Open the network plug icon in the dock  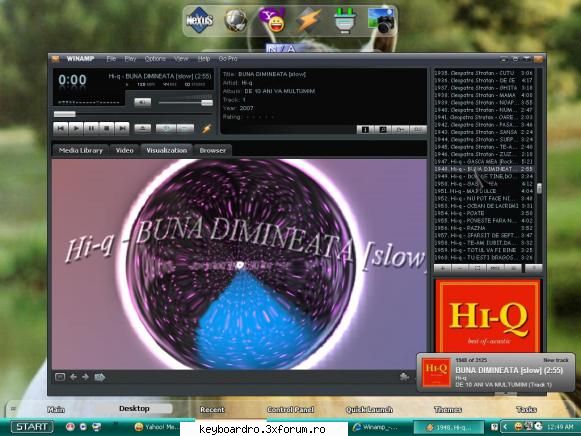click(x=344, y=20)
